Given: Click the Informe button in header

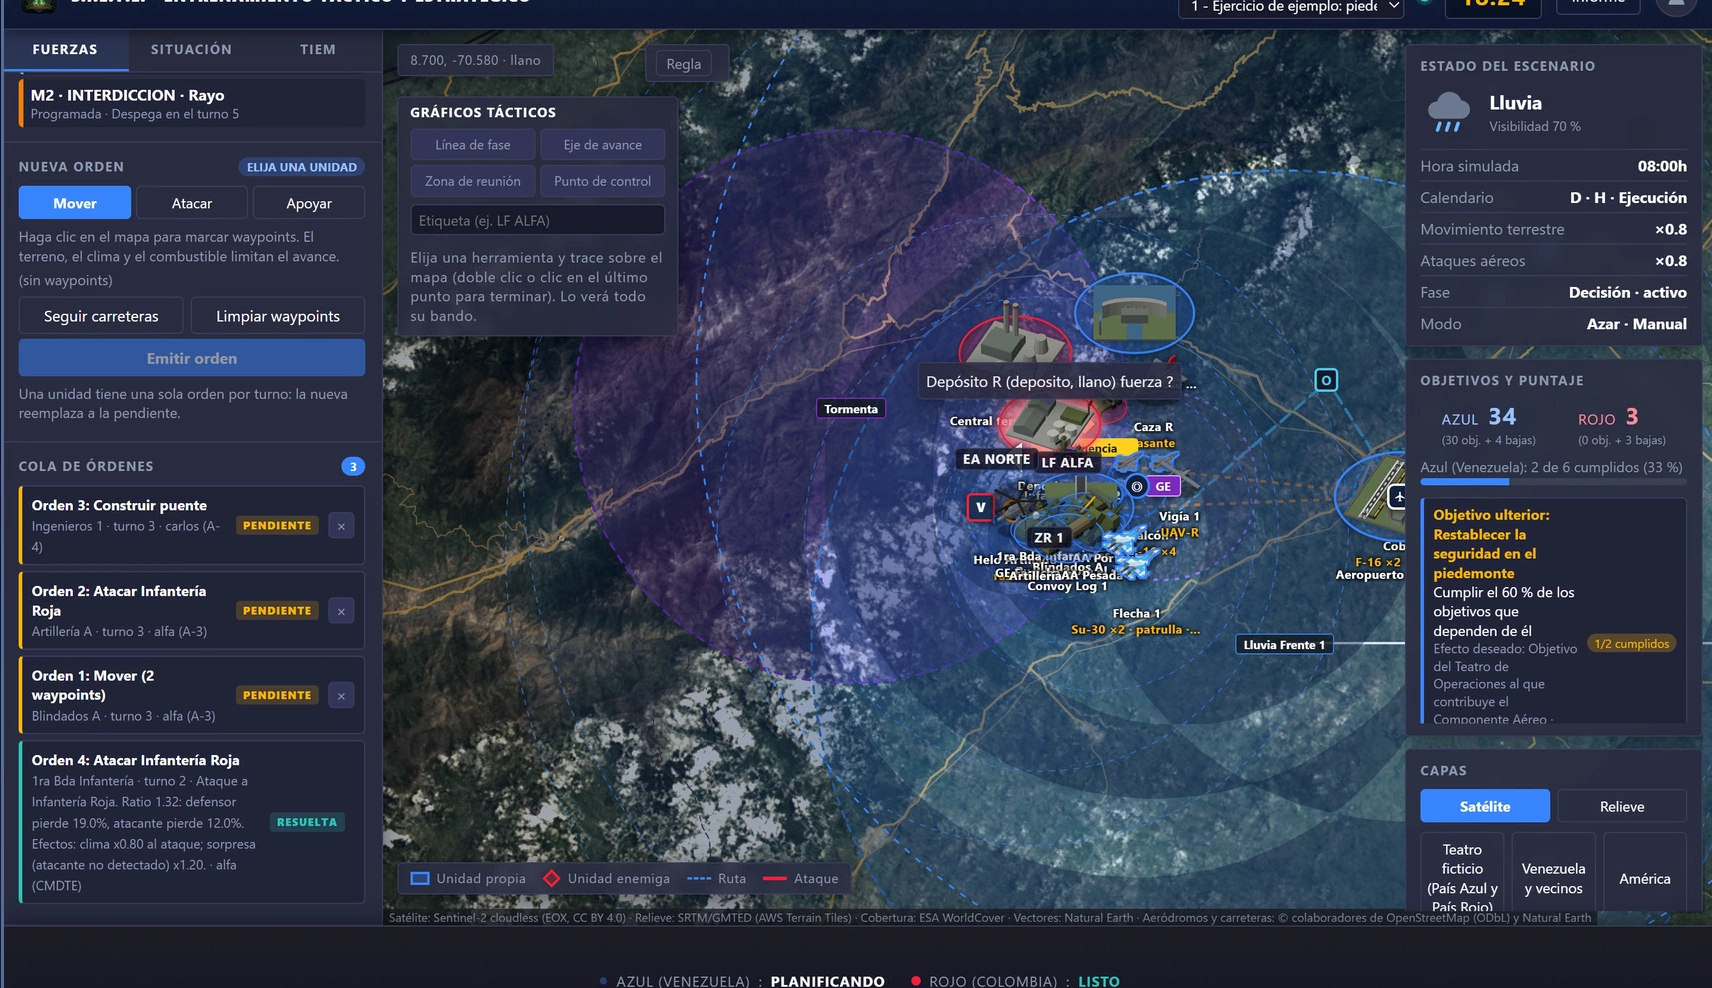Looking at the screenshot, I should [1598, 4].
